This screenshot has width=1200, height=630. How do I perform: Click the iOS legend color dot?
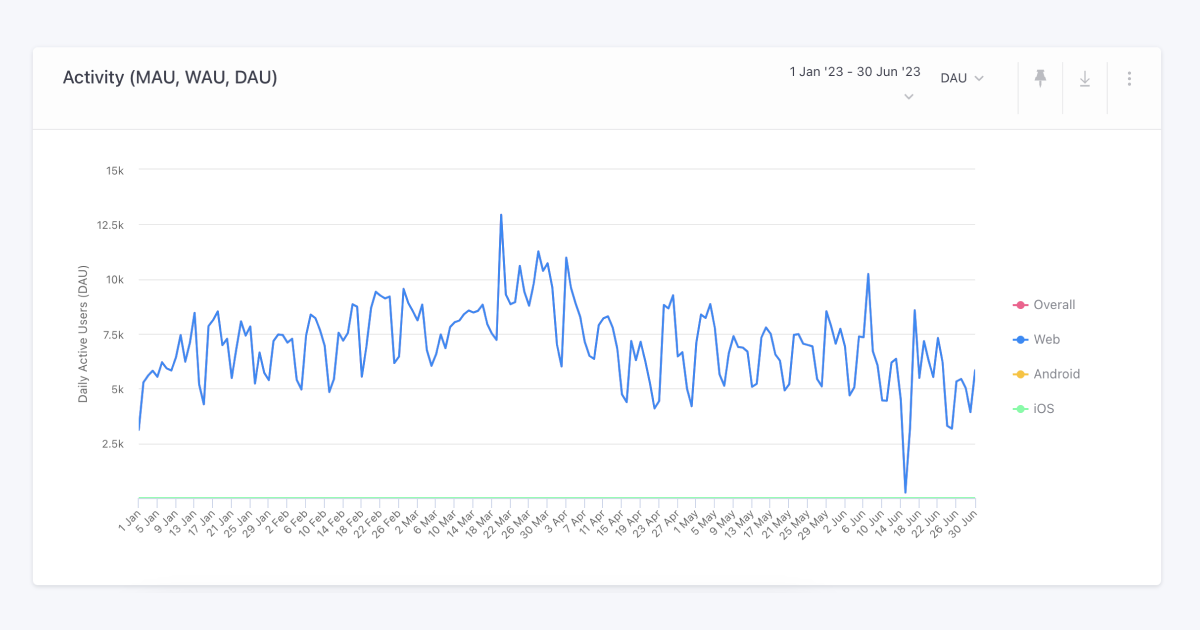coord(1021,408)
